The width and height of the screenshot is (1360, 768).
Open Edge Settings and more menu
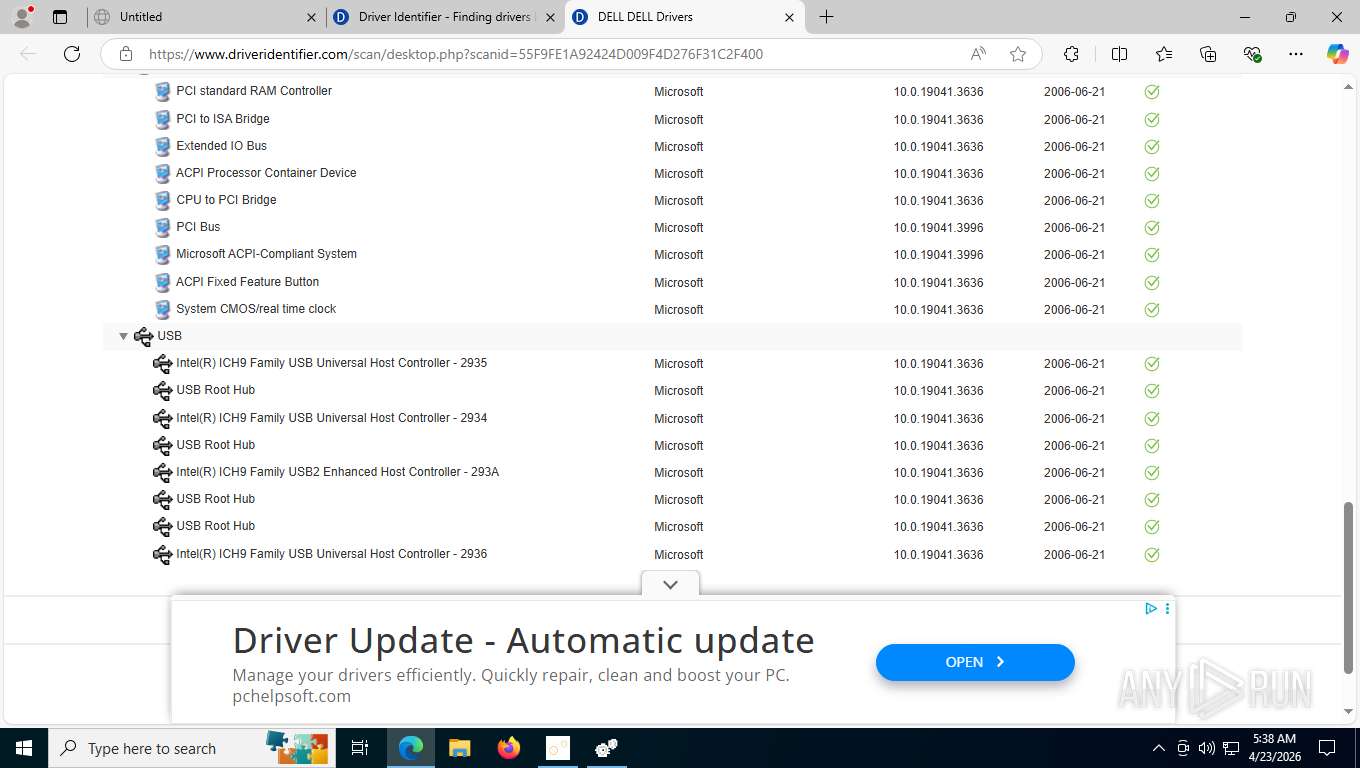[x=1296, y=54]
